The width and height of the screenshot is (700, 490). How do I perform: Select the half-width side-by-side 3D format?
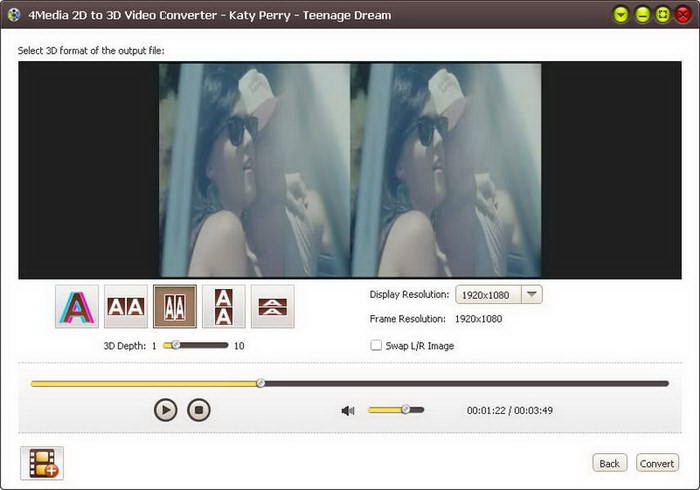pyautogui.click(x=175, y=307)
